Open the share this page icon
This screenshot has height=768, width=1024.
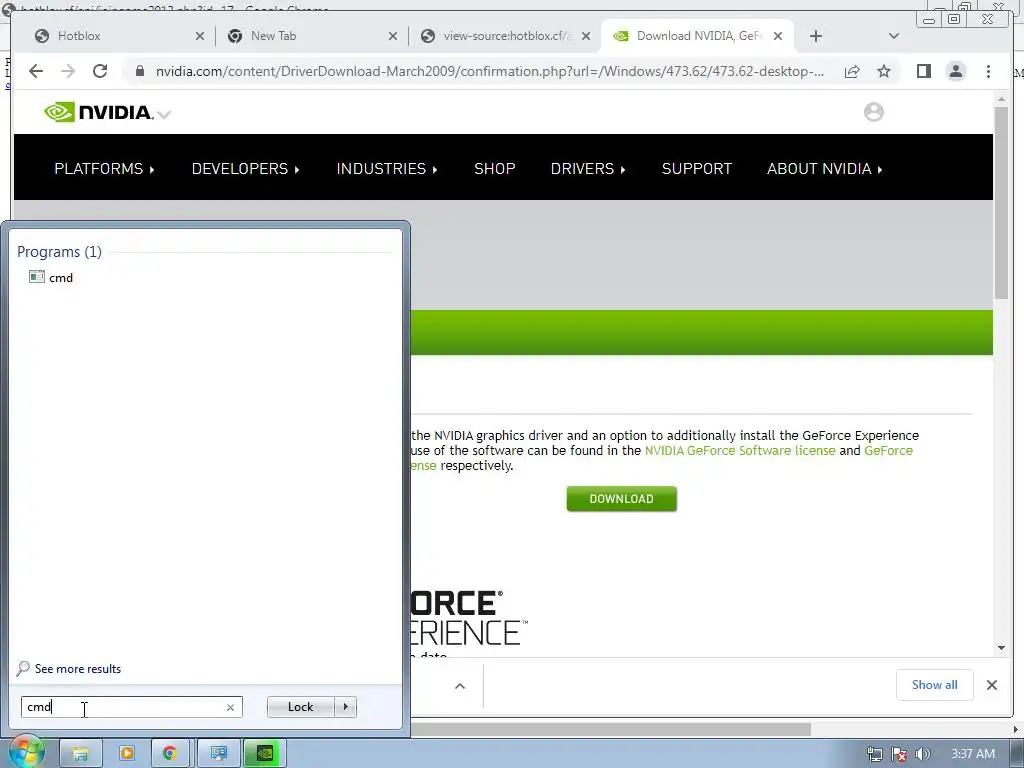(x=852, y=71)
